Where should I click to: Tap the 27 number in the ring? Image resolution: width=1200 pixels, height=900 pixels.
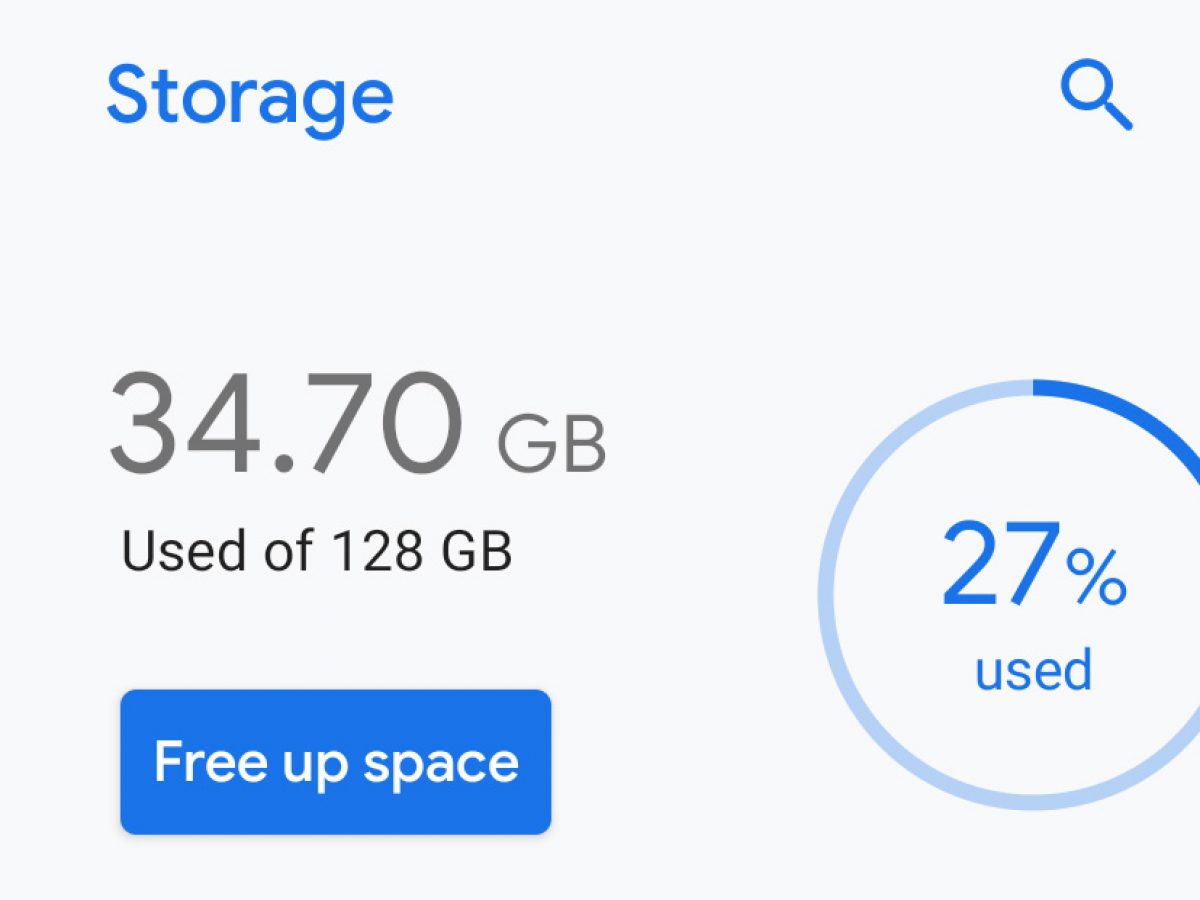click(x=999, y=566)
